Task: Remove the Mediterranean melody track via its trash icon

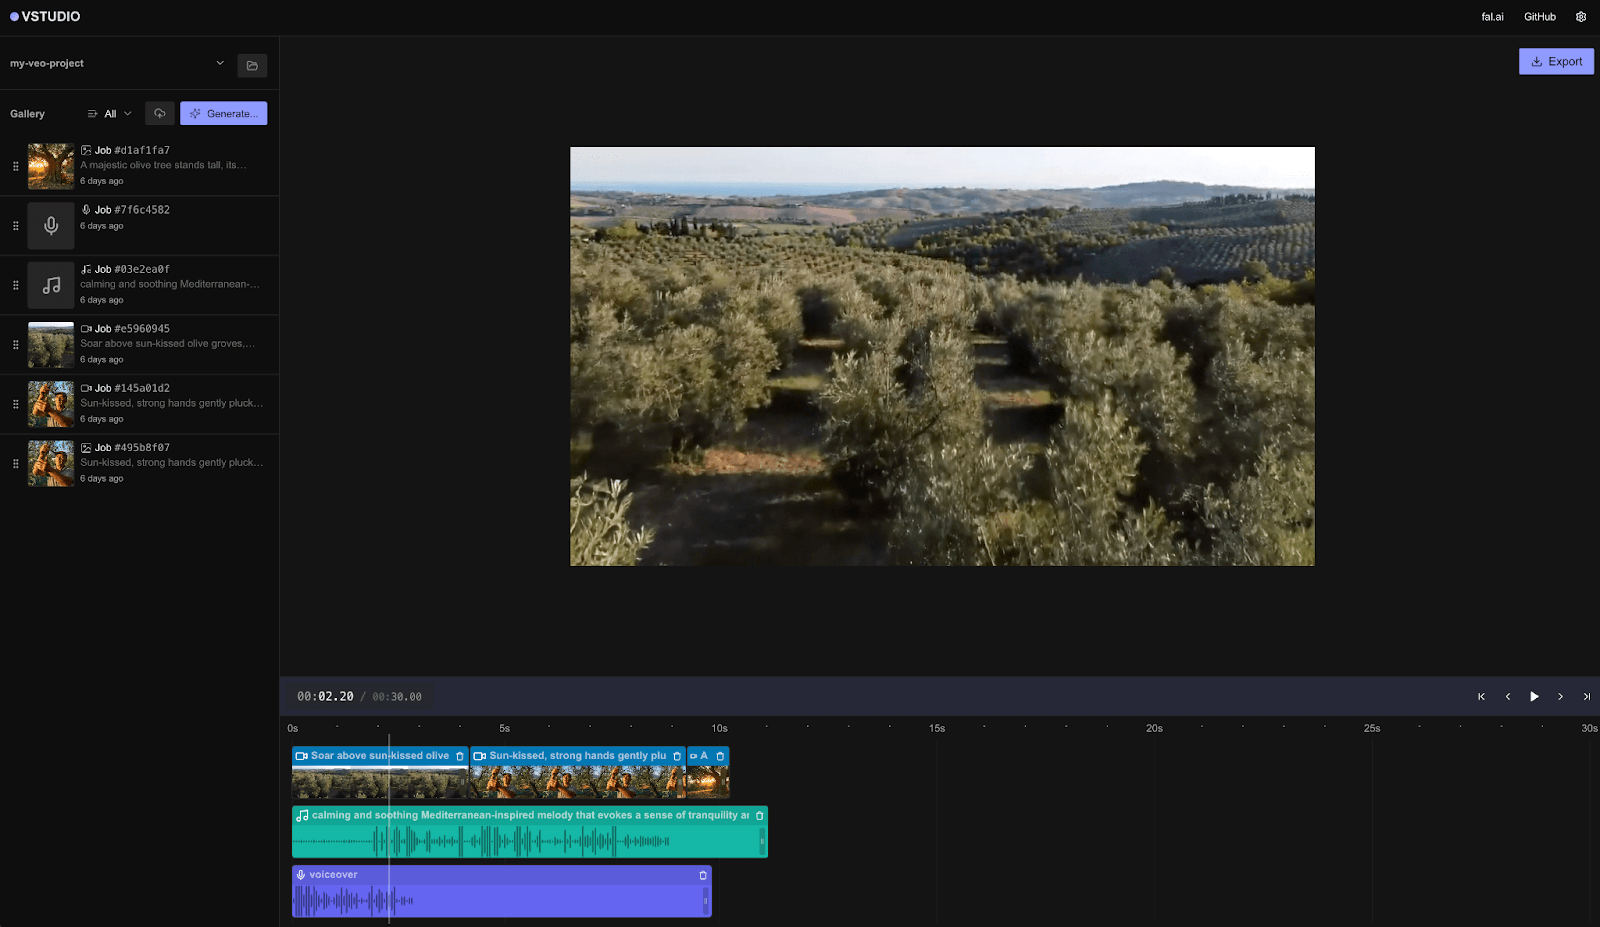Action: click(759, 815)
